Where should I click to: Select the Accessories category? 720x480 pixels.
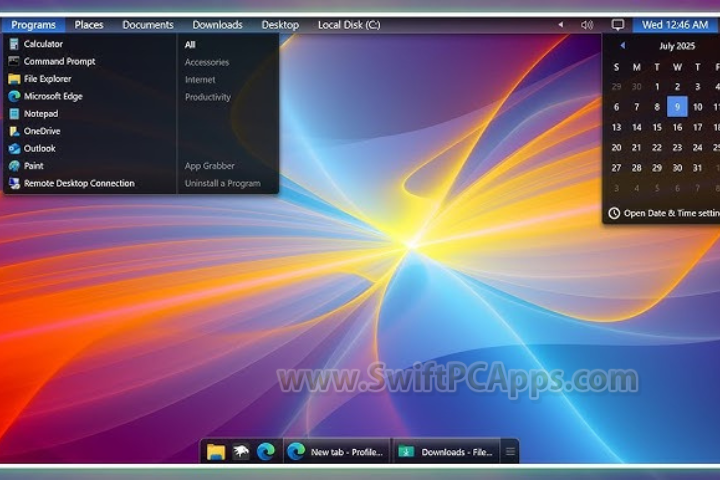pyautogui.click(x=207, y=62)
